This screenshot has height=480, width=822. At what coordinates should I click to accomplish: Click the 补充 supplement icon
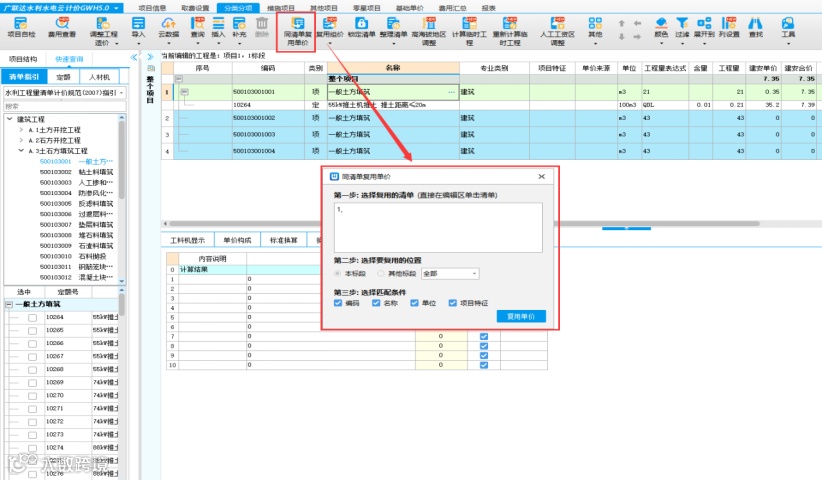click(239, 28)
